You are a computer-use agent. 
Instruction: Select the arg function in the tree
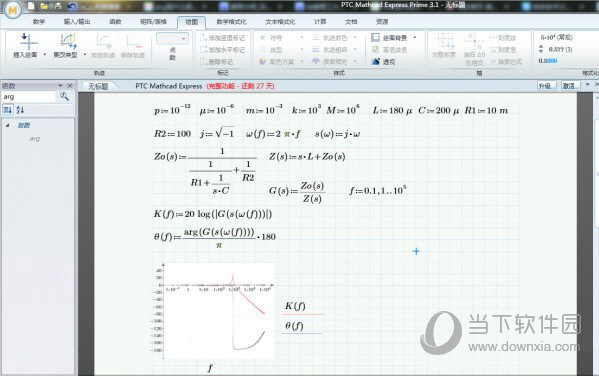[x=35, y=139]
